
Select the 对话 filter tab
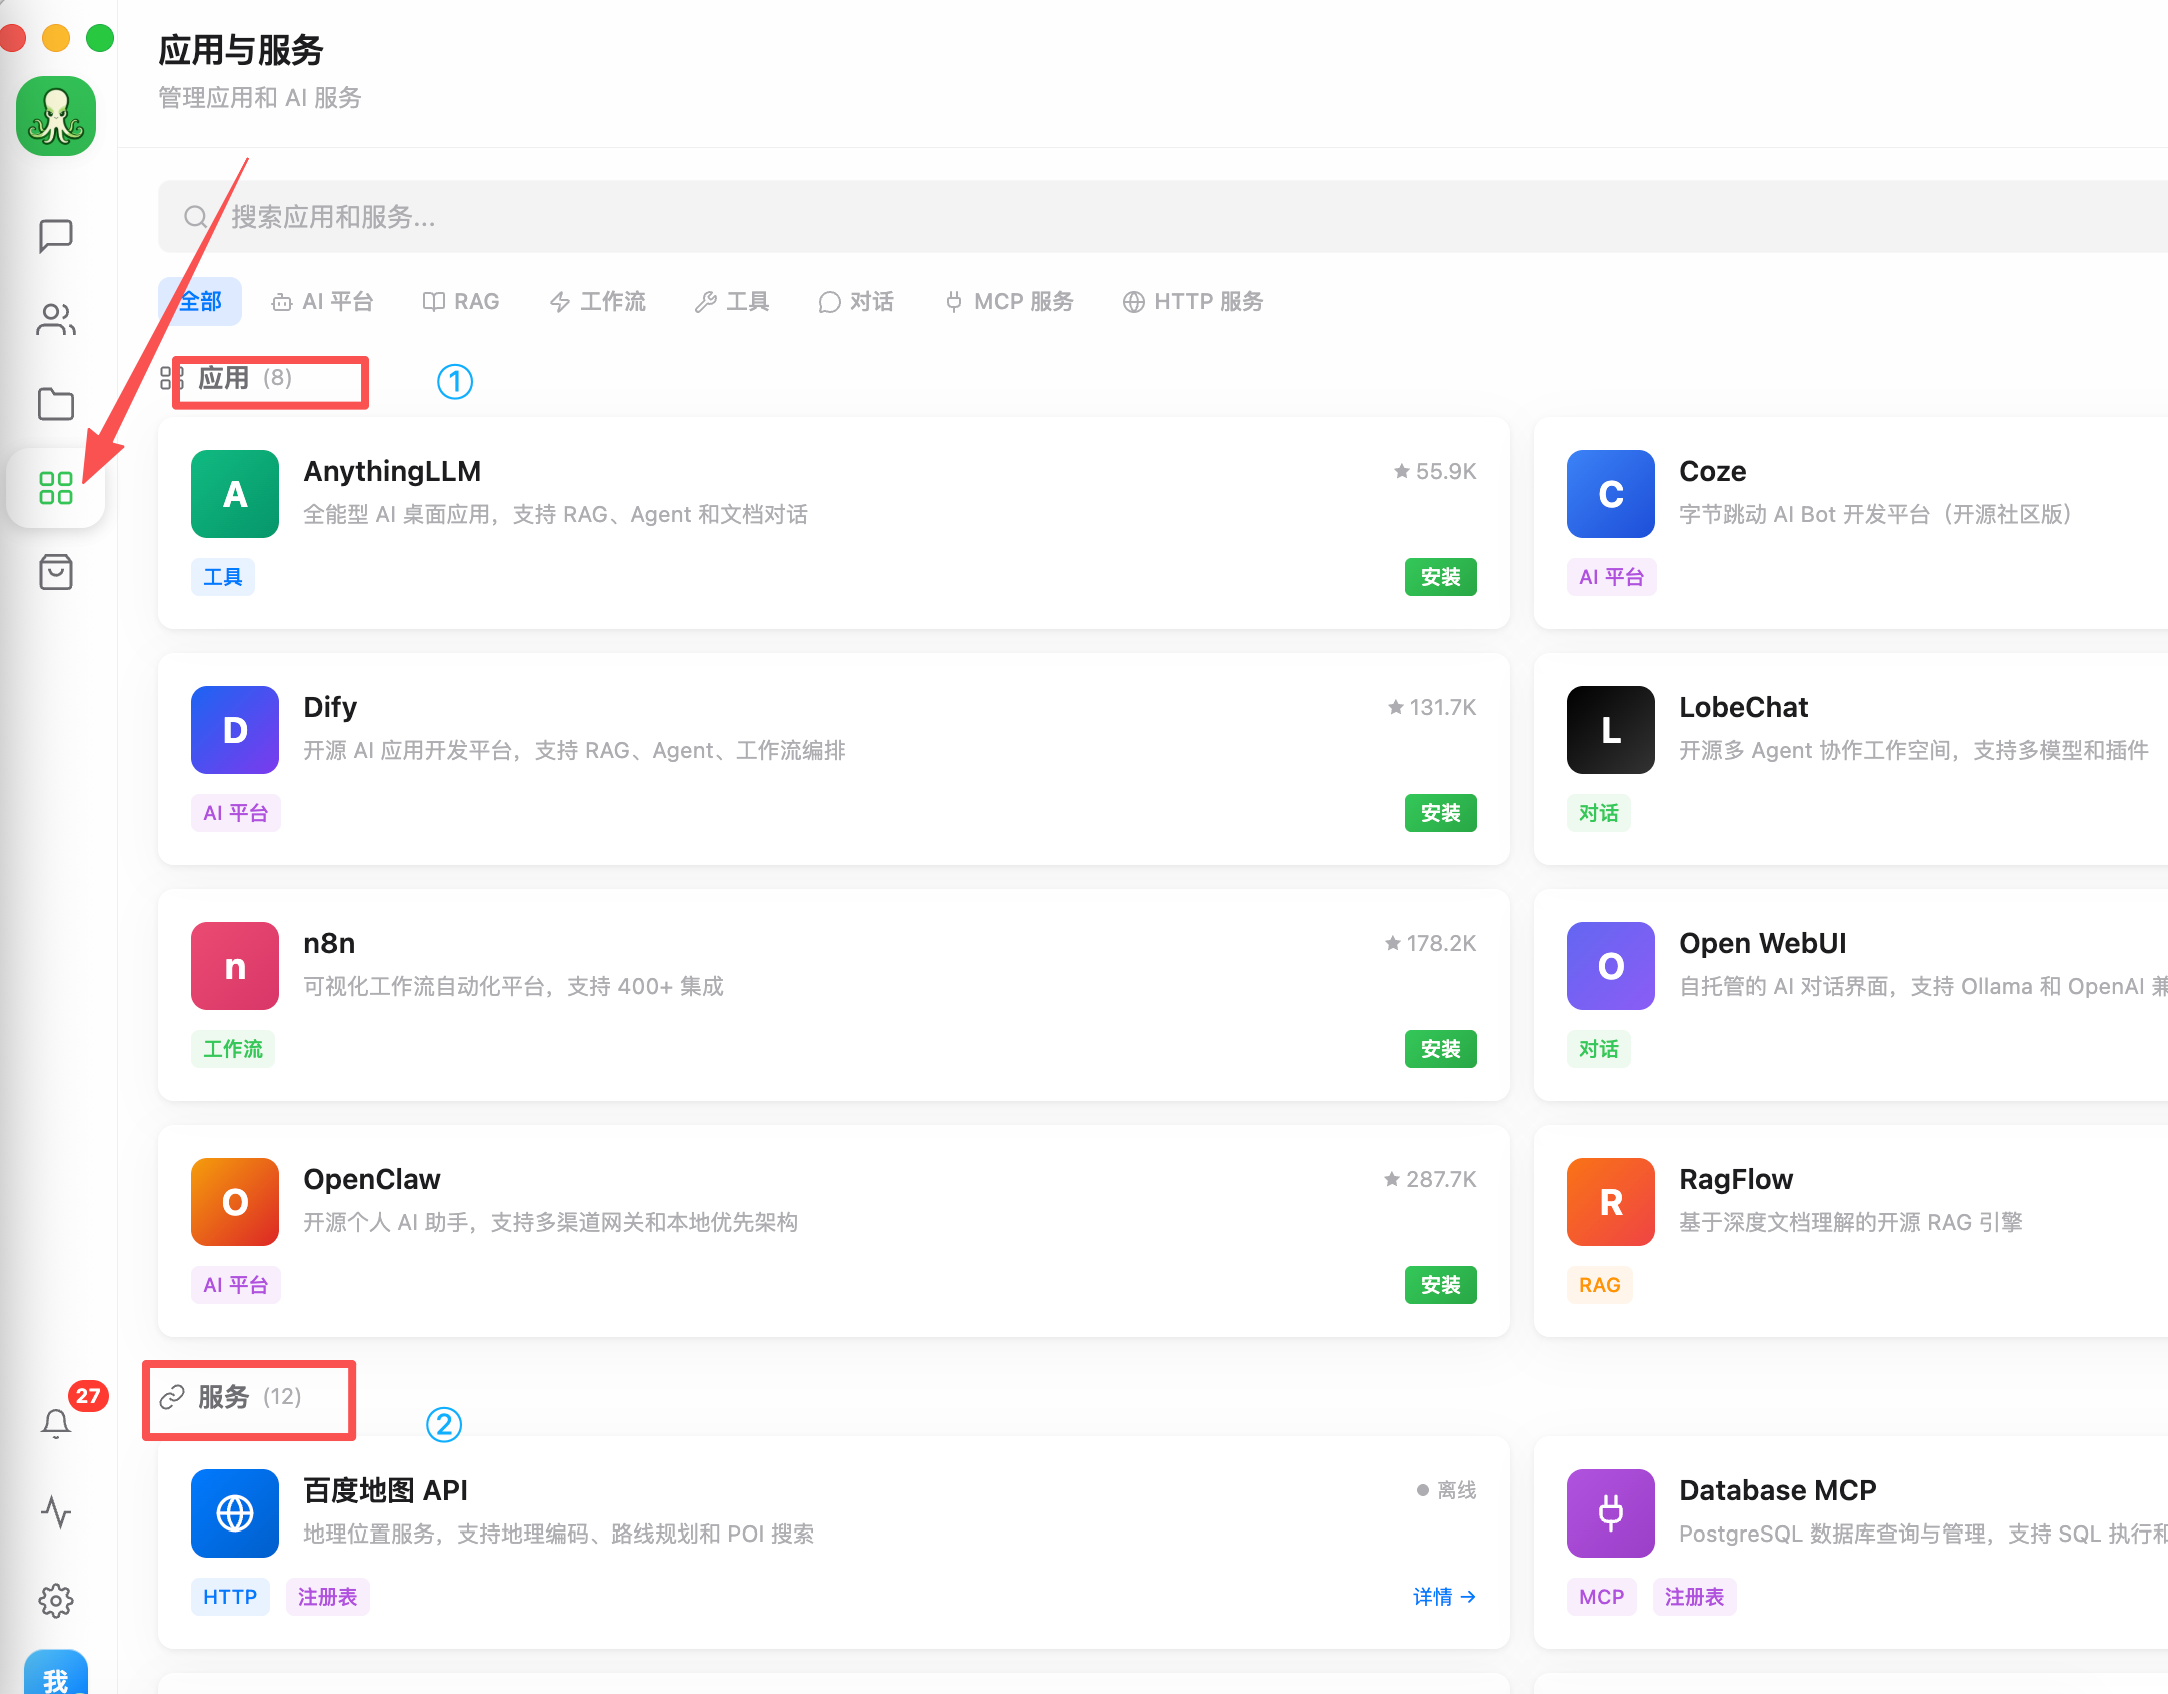856,301
